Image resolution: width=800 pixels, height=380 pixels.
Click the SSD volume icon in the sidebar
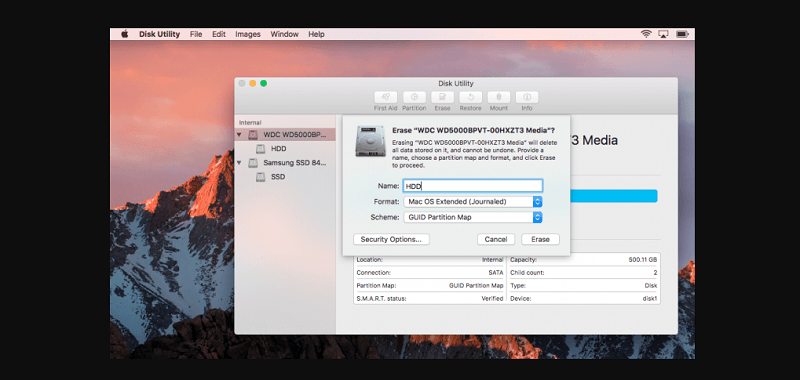[261, 177]
